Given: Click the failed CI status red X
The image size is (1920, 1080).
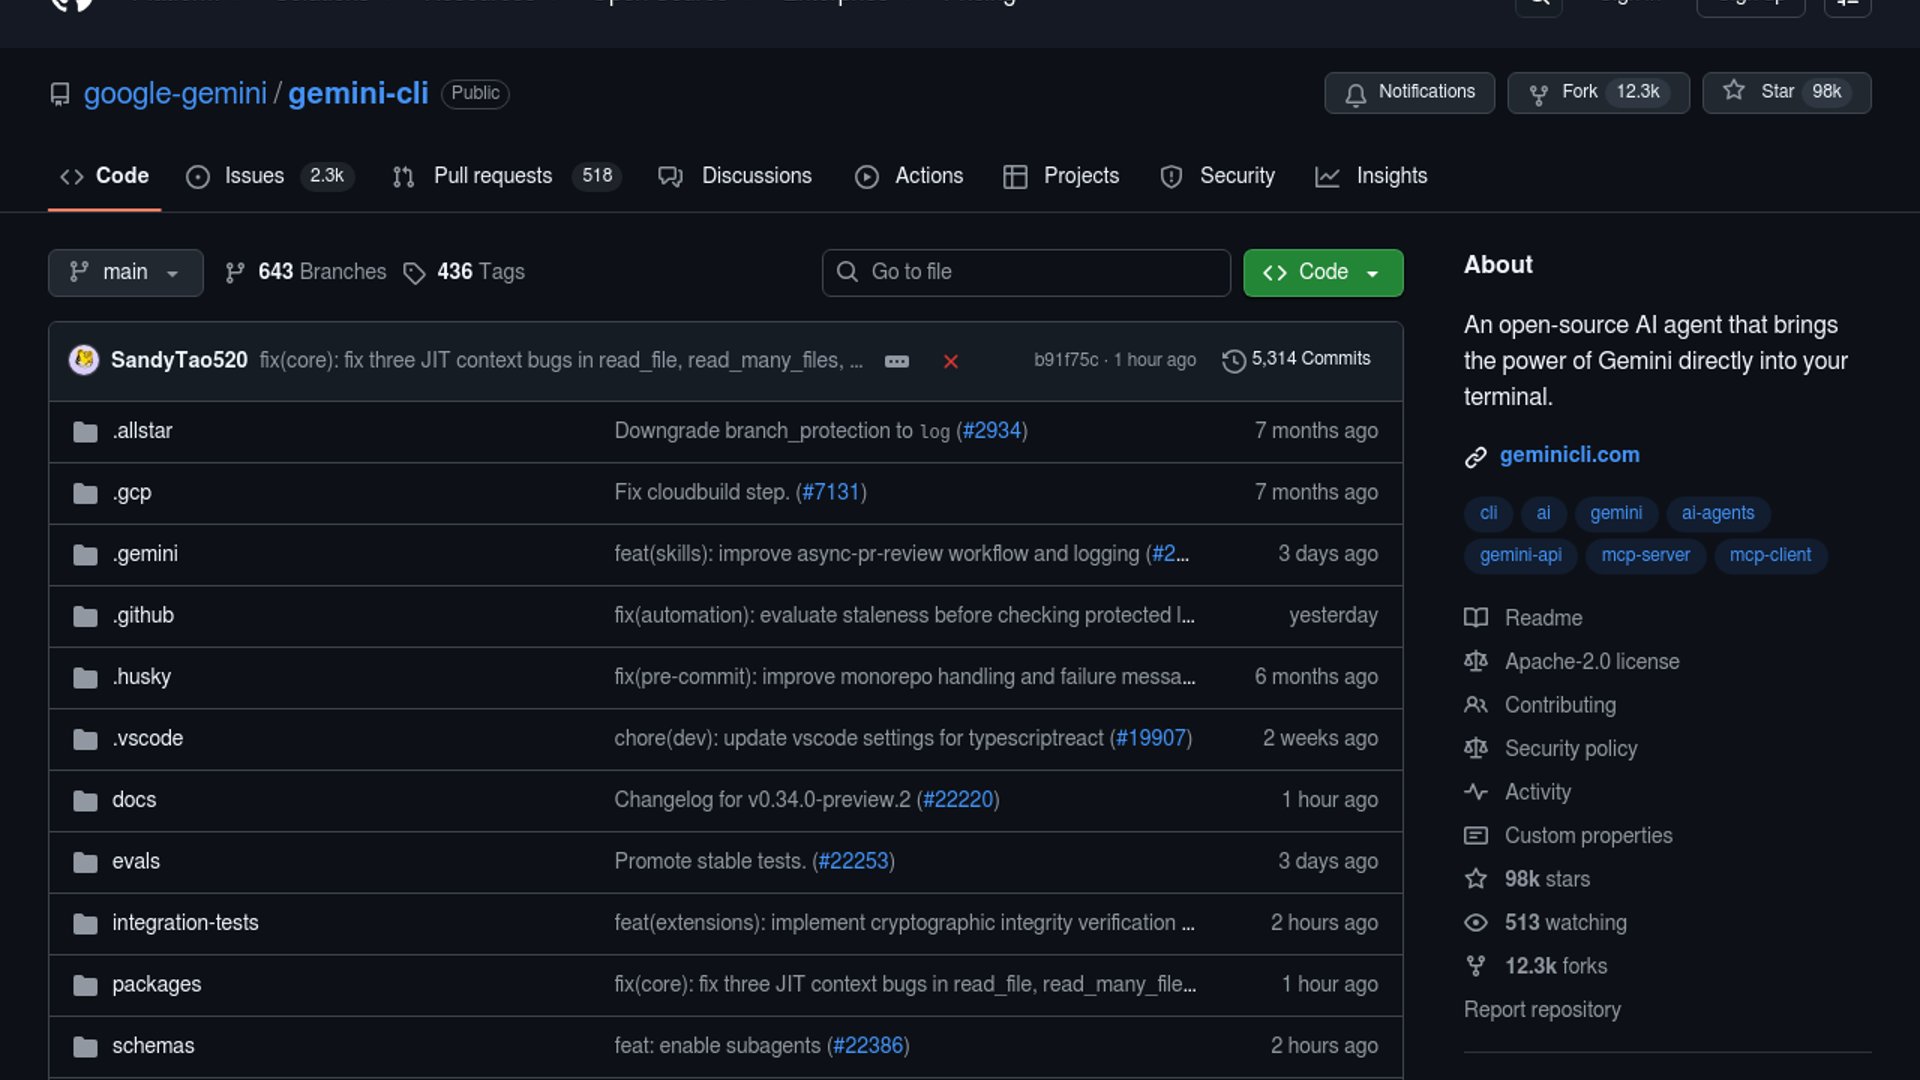Looking at the screenshot, I should (950, 361).
